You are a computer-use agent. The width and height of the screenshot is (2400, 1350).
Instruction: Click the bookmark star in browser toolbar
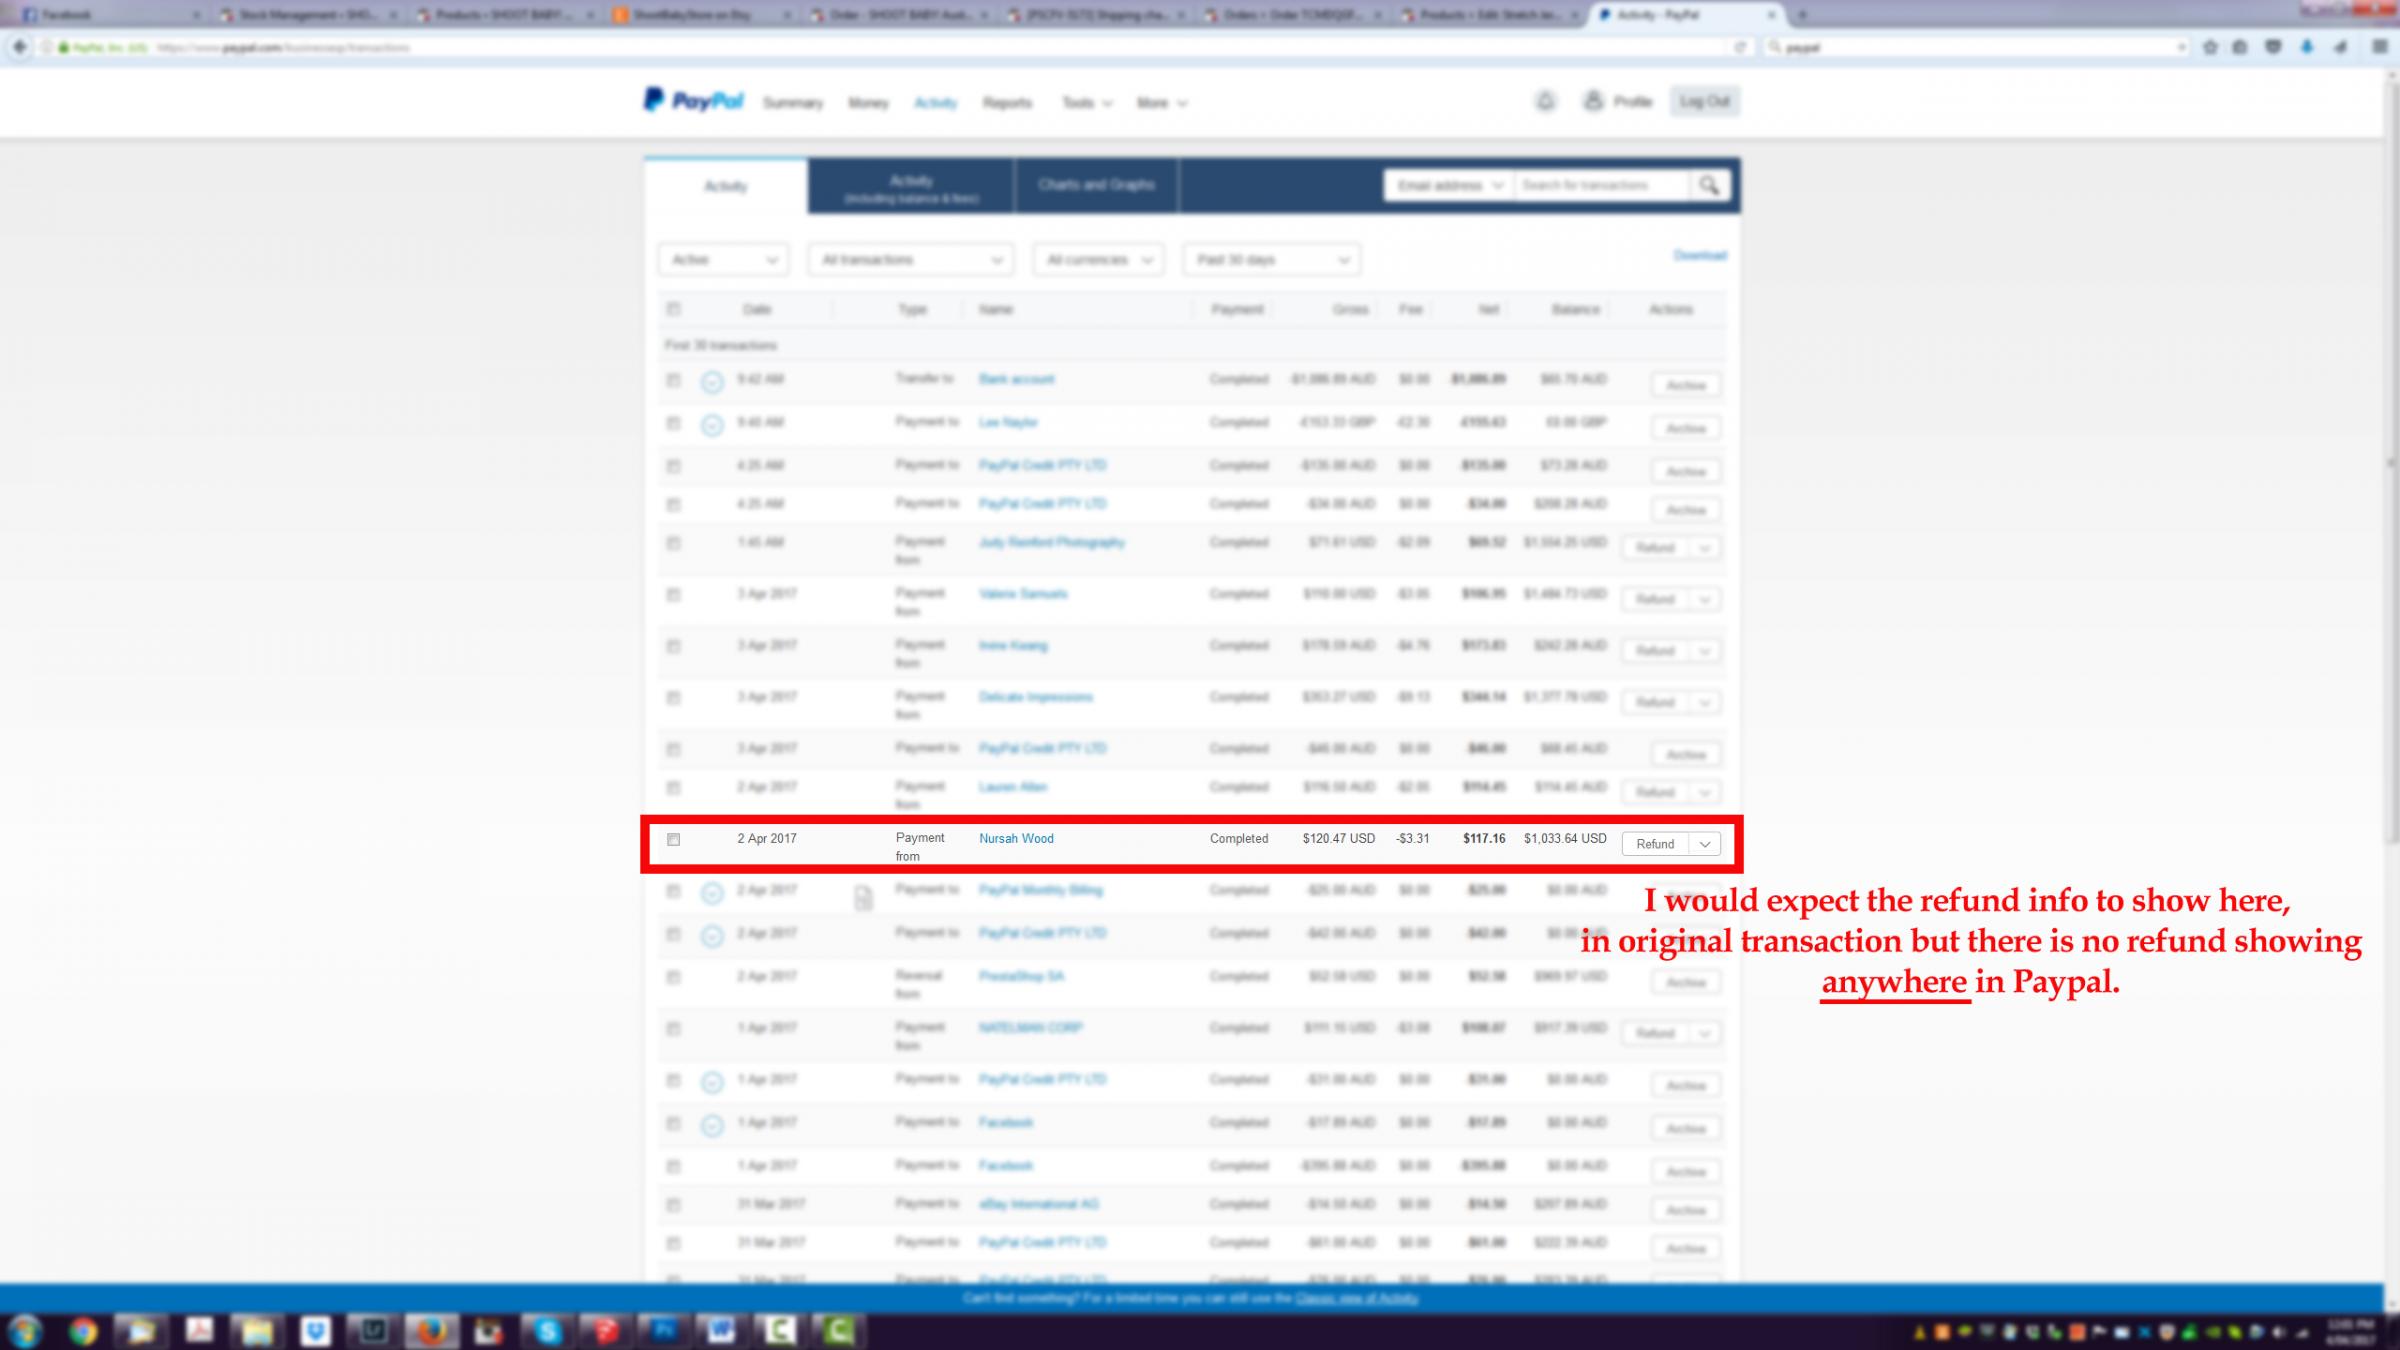pyautogui.click(x=2210, y=47)
